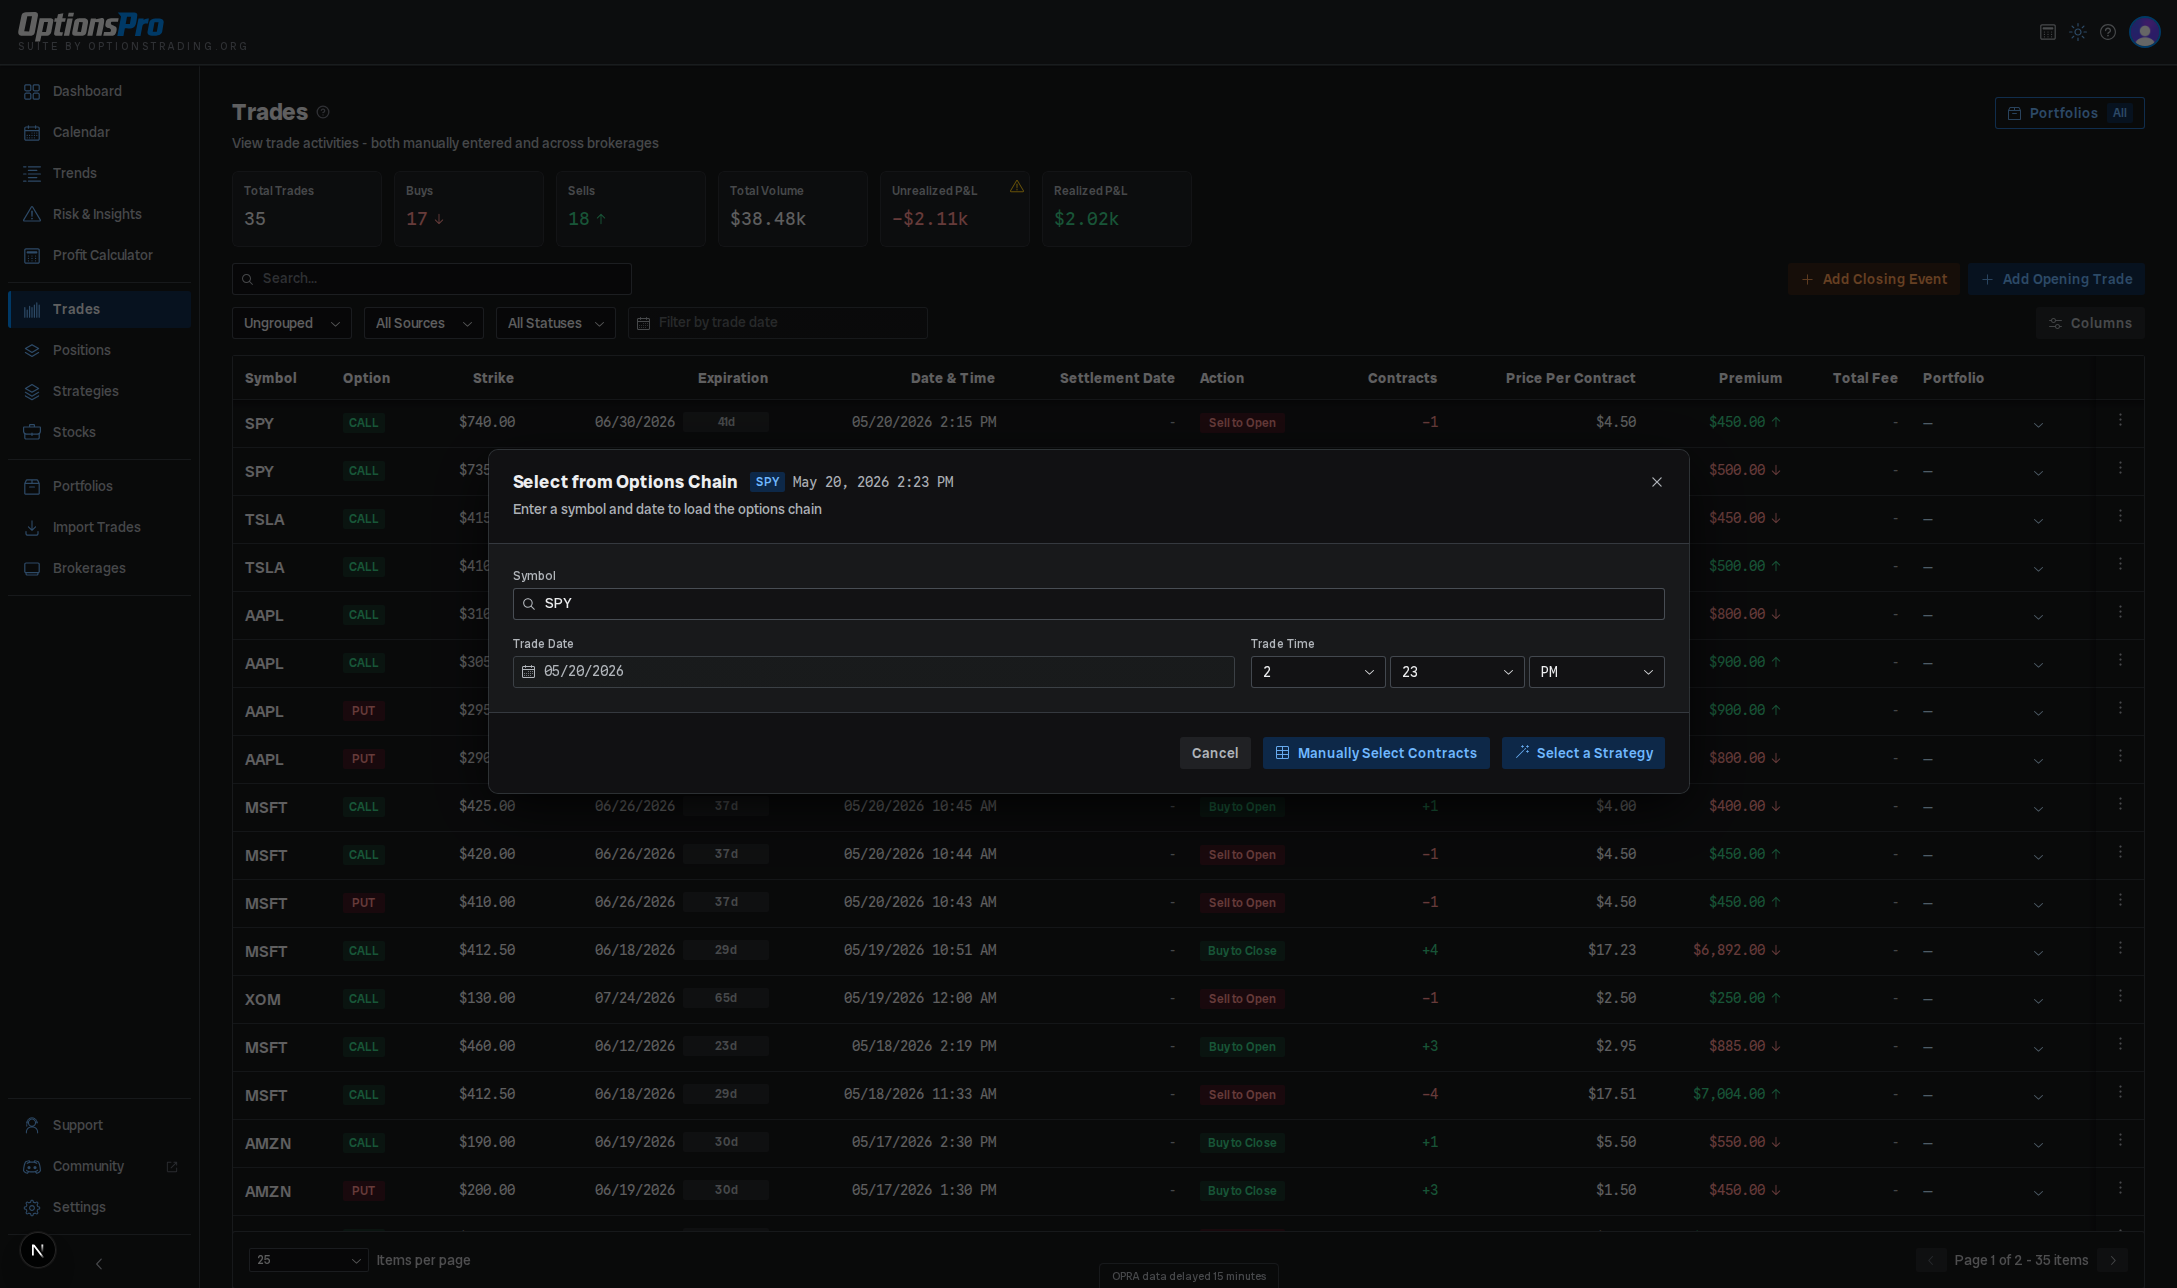The image size is (2177, 1288).
Task: Open row menu for SPY $740.00 trade
Action: pyautogui.click(x=2120, y=421)
